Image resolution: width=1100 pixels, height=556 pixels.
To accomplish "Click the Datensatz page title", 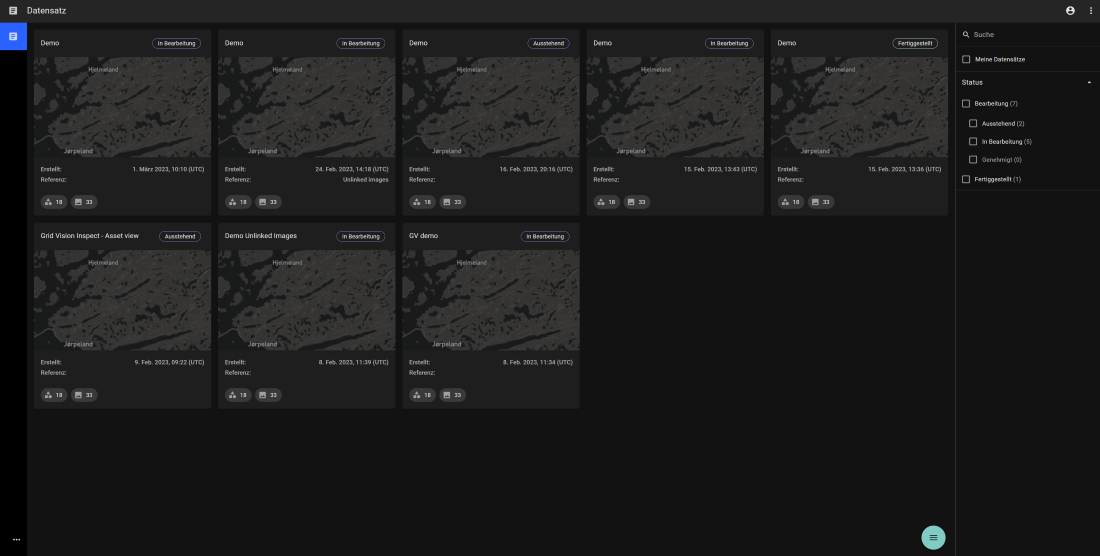I will [46, 11].
